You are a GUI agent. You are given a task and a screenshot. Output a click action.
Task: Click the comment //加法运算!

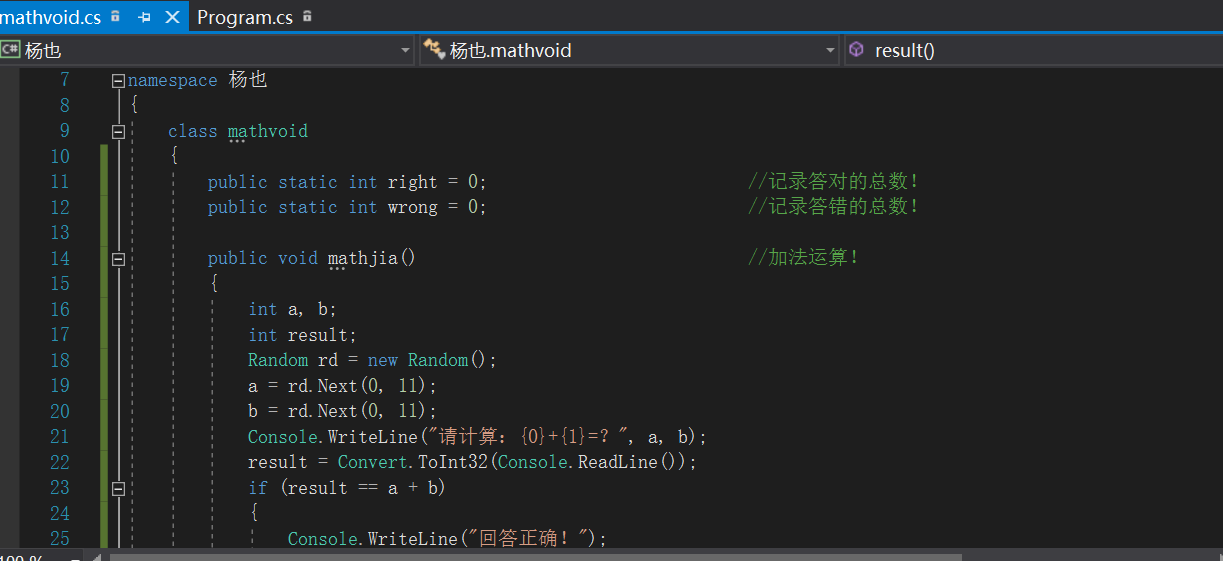click(804, 258)
